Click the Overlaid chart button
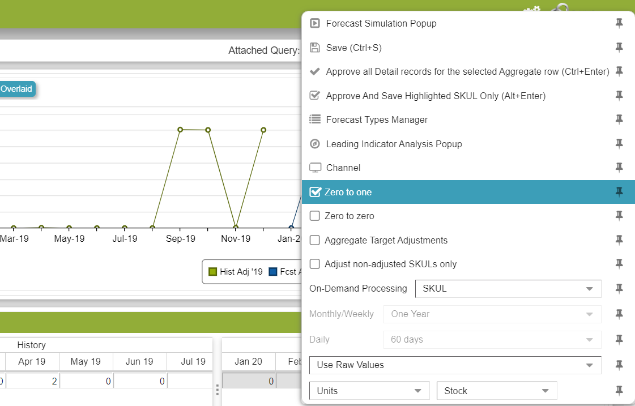Image resolution: width=635 pixels, height=406 pixels. pyautogui.click(x=16, y=89)
